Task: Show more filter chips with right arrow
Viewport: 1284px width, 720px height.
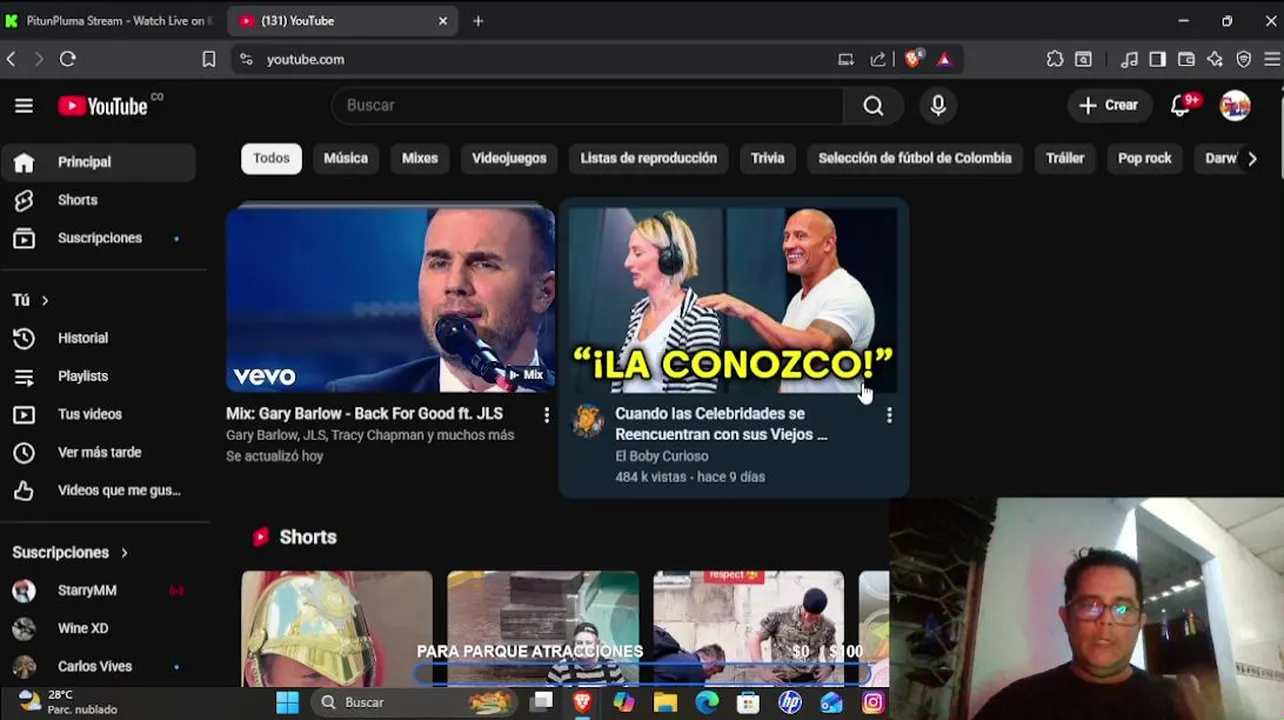Action: 1252,158
